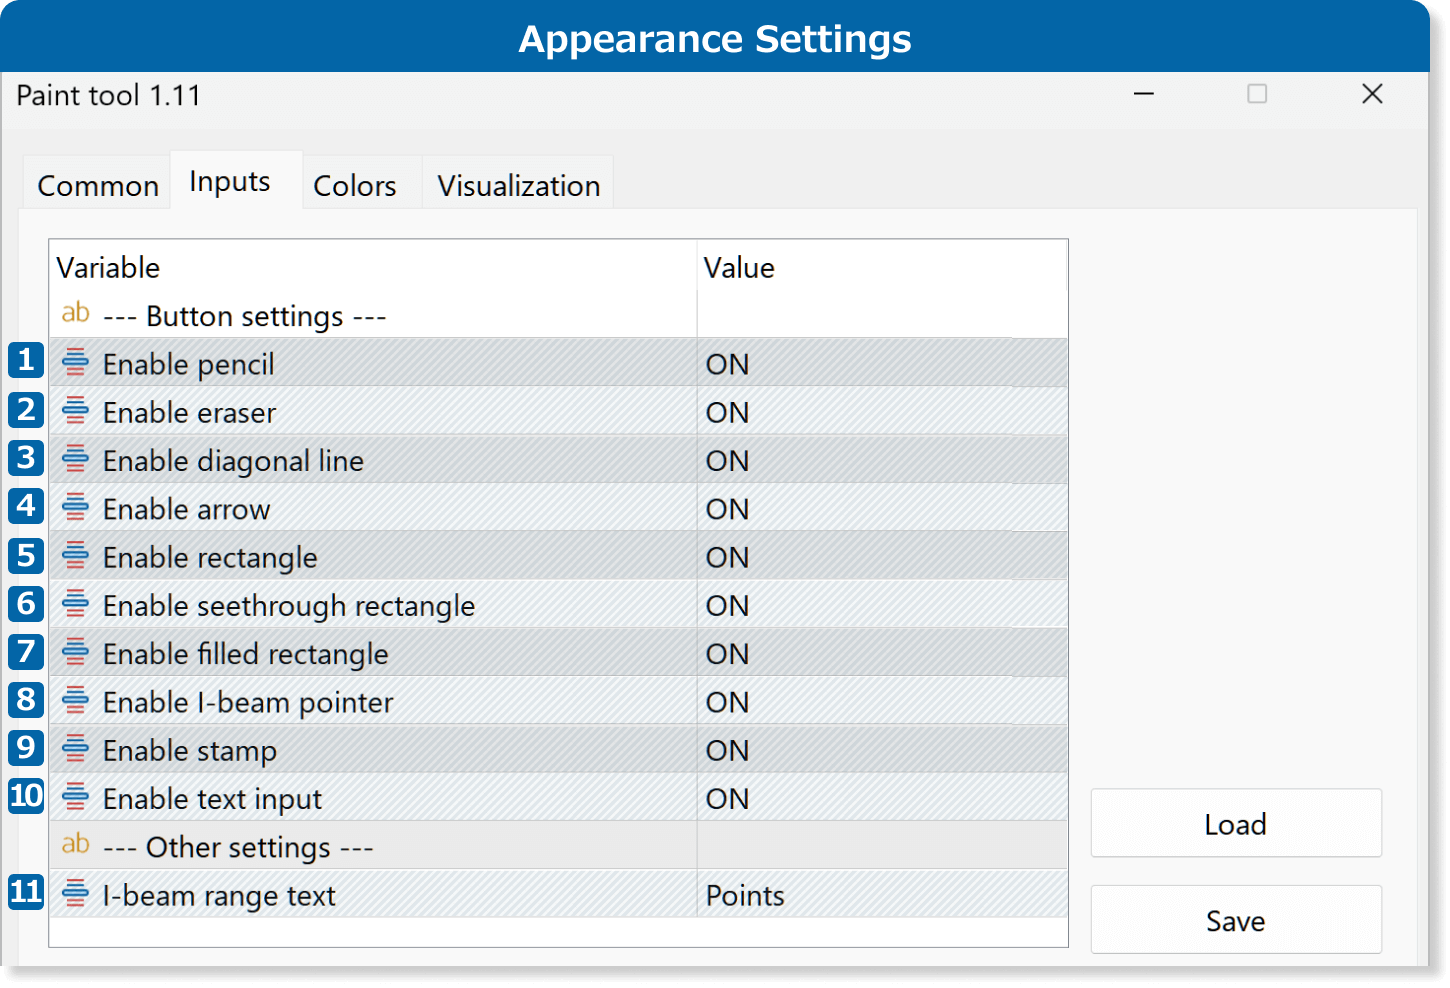Click the ab icon for Other settings
1450x988 pixels.
75,845
